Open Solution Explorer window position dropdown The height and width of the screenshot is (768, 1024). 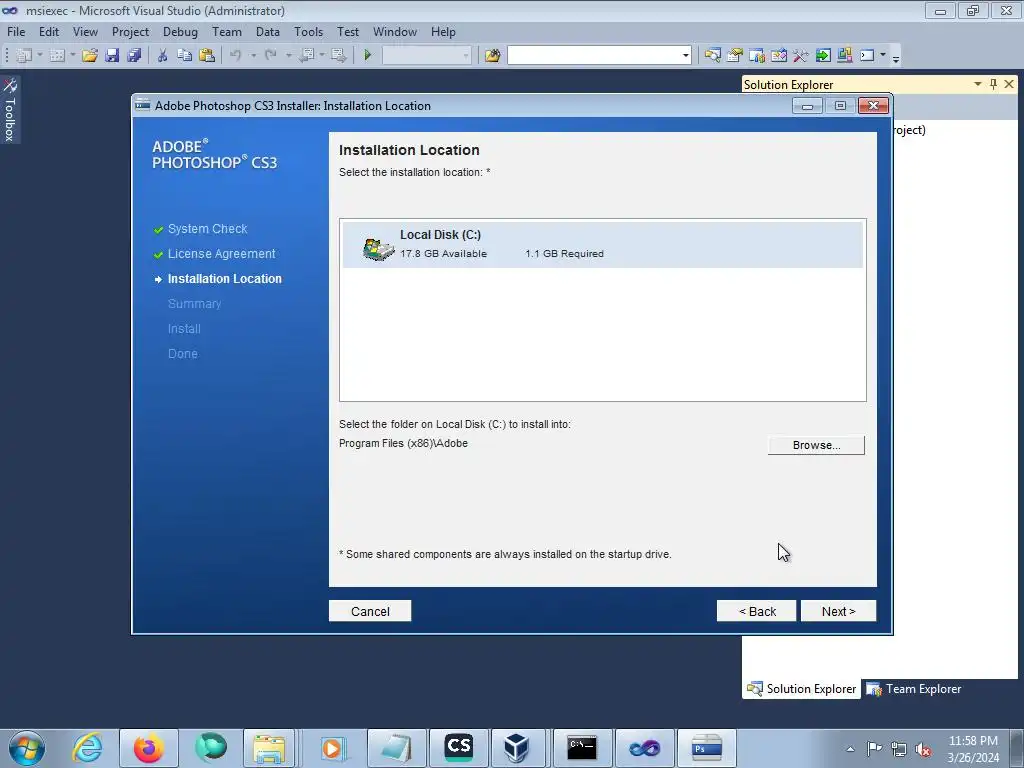point(978,84)
